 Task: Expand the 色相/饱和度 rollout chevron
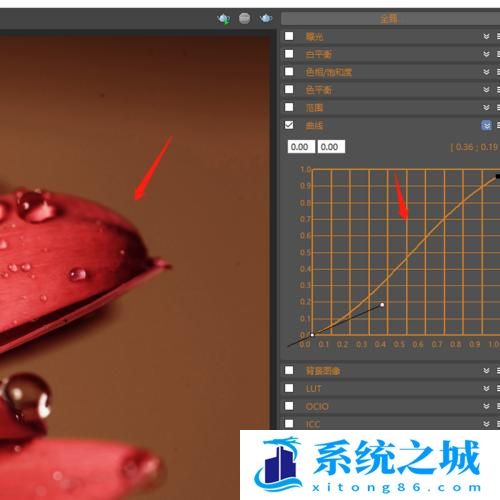[x=486, y=72]
